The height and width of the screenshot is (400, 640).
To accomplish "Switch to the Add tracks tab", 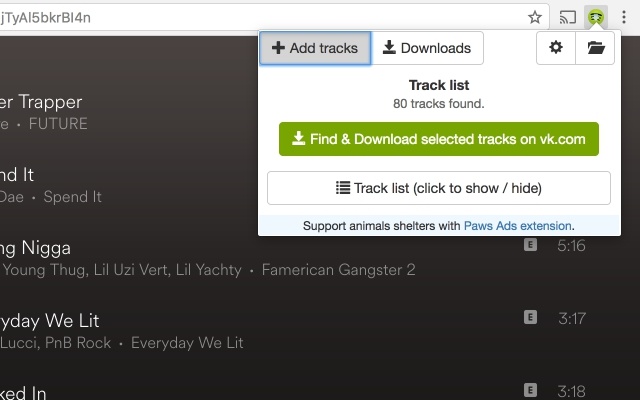I will (x=315, y=48).
